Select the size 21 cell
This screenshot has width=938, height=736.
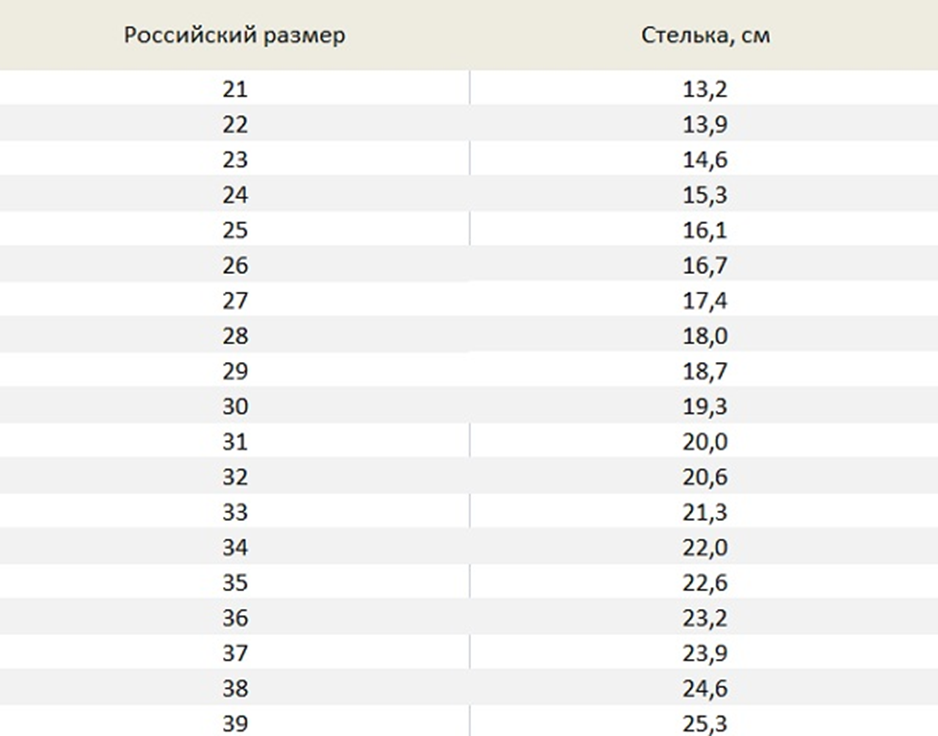pyautogui.click(x=234, y=89)
